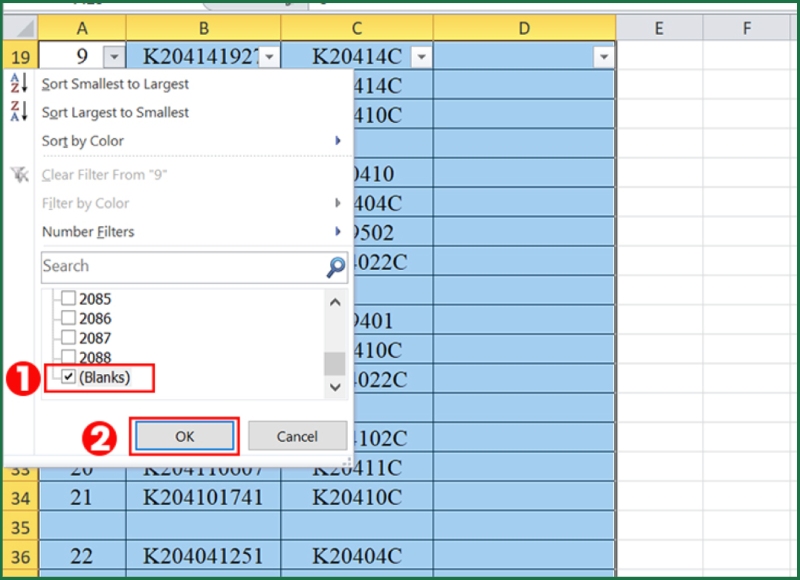
Task: Click the magnifying glass search icon
Action: (334, 266)
